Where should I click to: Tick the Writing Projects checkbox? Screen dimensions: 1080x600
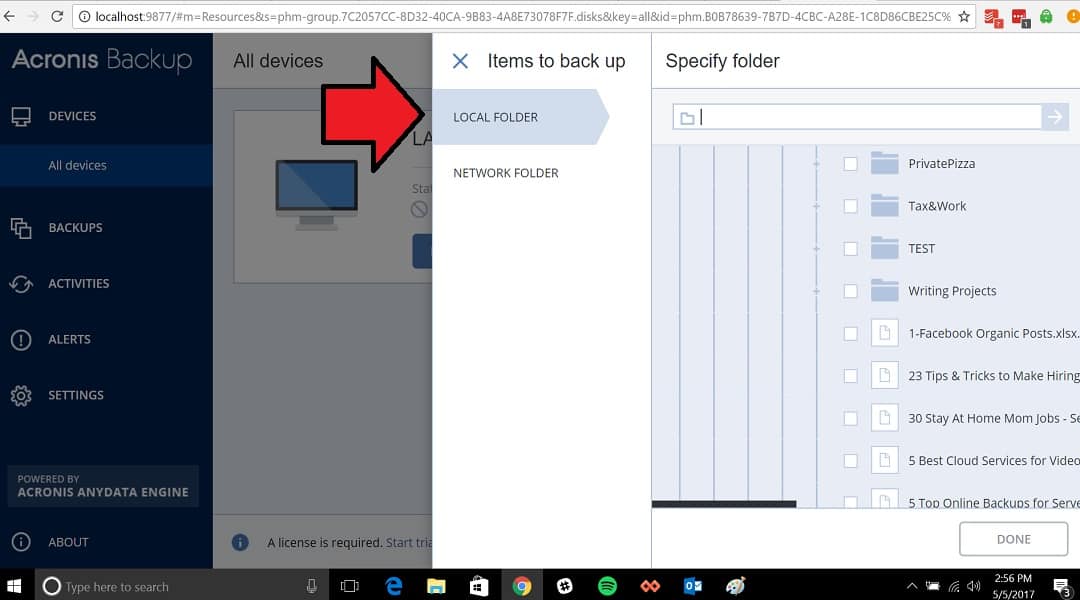click(851, 291)
